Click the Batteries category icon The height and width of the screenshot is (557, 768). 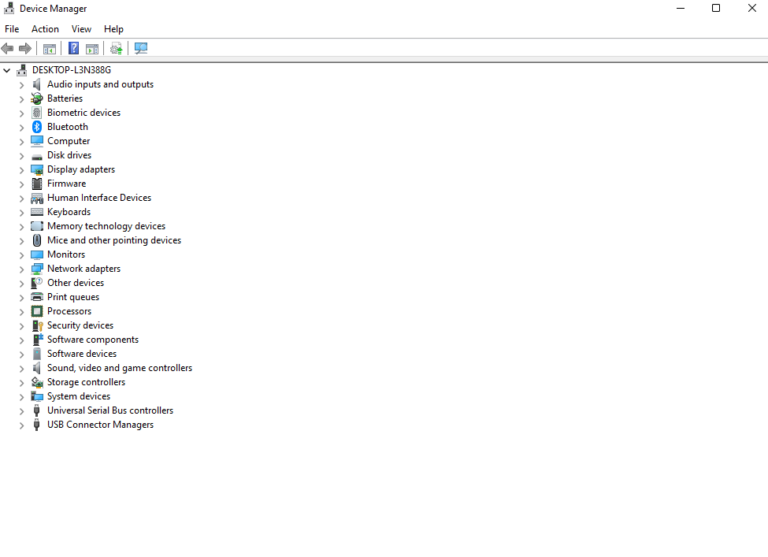click(x=37, y=99)
